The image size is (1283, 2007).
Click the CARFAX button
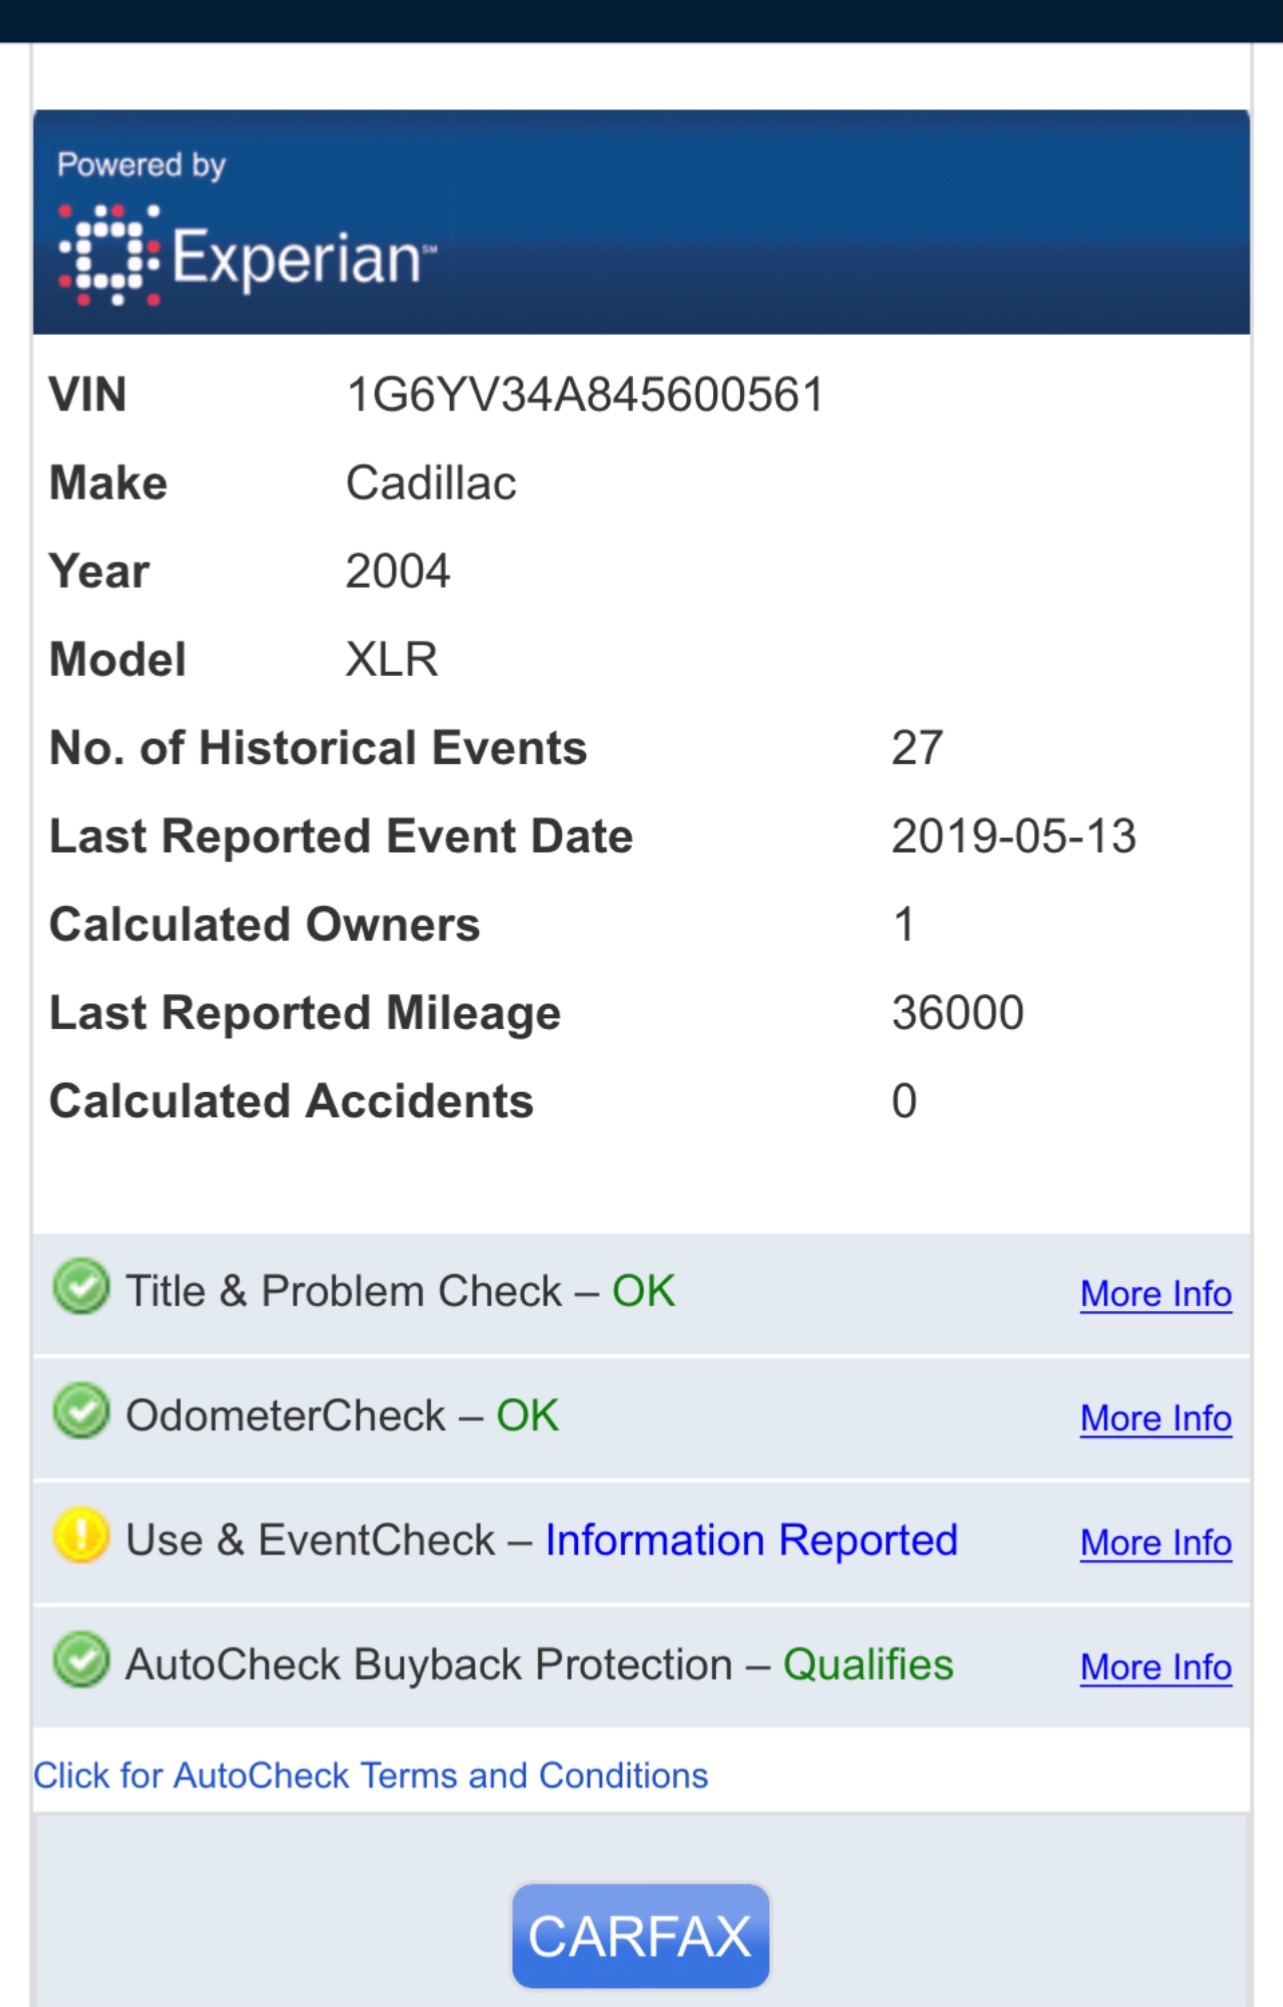click(640, 1936)
